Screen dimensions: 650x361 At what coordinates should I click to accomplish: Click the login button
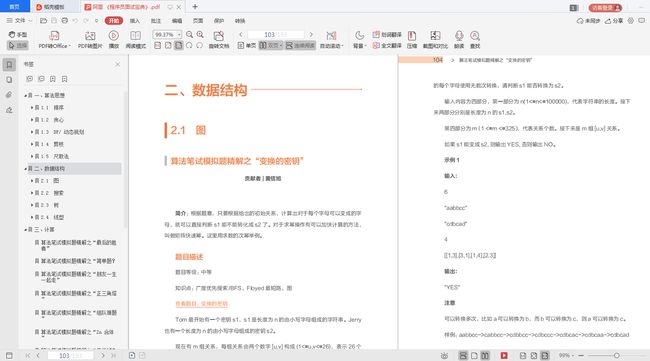tap(605, 7)
